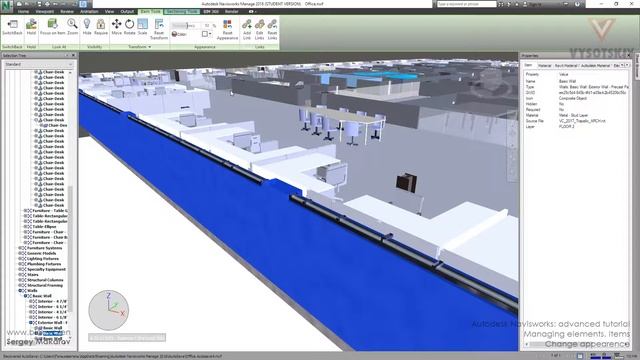Open the Output ribbon tab
Screen dimensions: 640x360
point(127,11)
